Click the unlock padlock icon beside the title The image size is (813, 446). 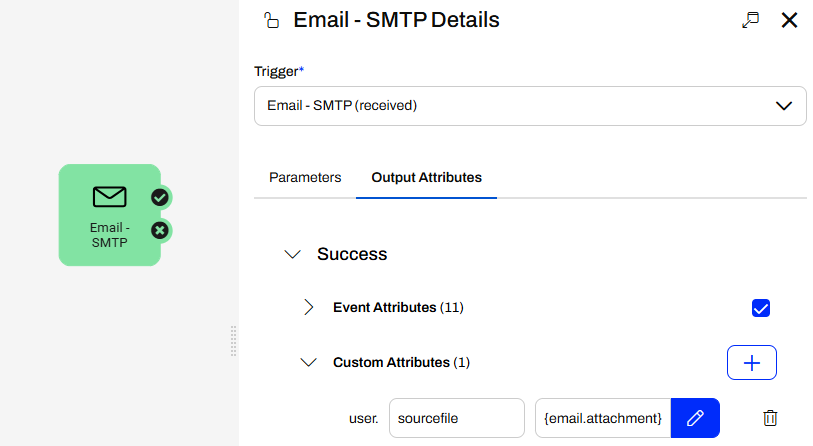(x=269, y=20)
